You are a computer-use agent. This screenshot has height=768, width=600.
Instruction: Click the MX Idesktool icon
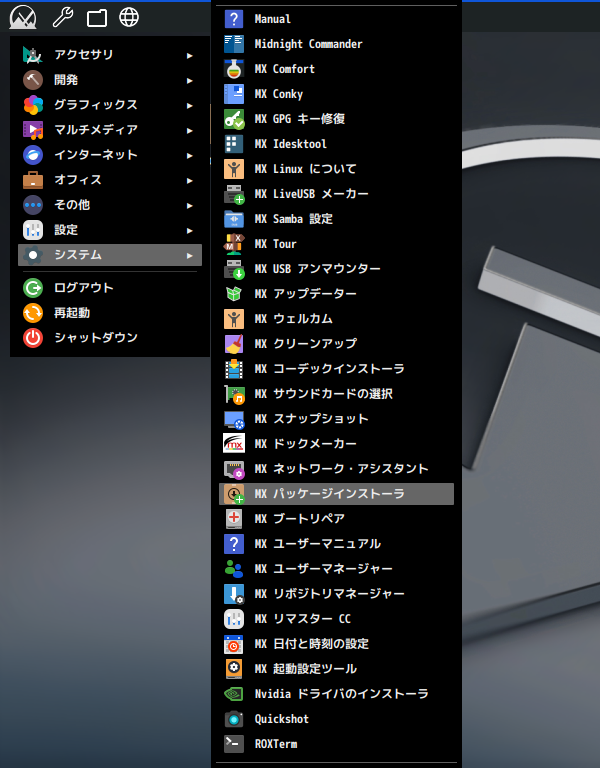234,144
